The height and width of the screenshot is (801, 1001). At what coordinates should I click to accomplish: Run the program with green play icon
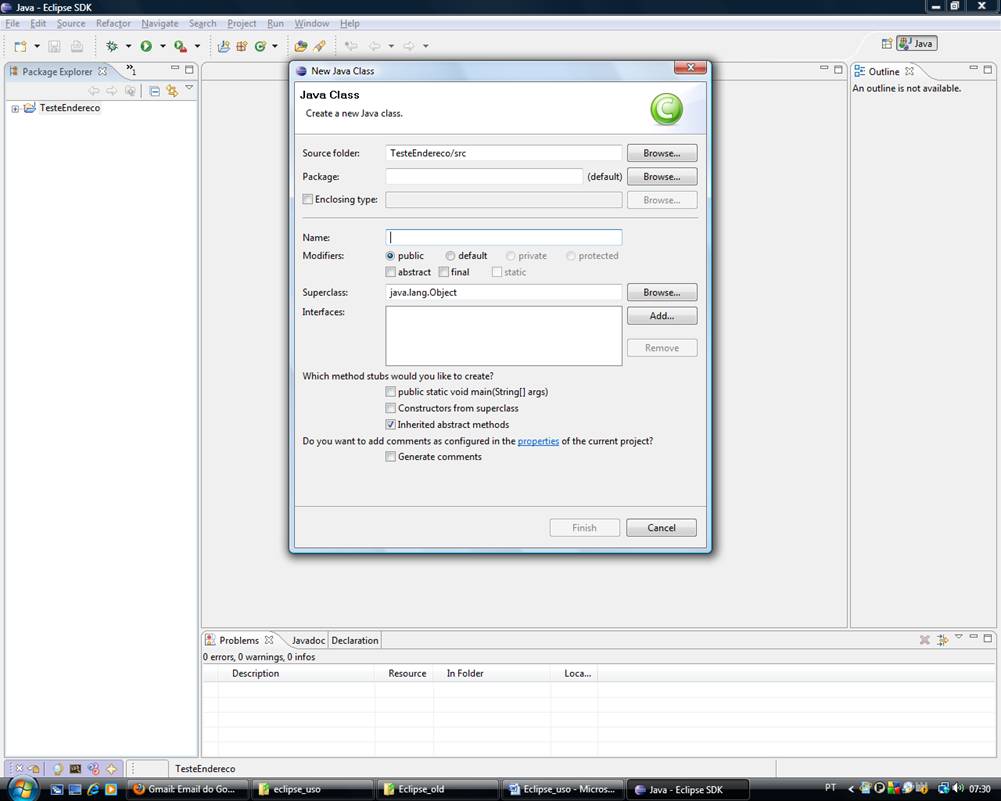[x=146, y=46]
